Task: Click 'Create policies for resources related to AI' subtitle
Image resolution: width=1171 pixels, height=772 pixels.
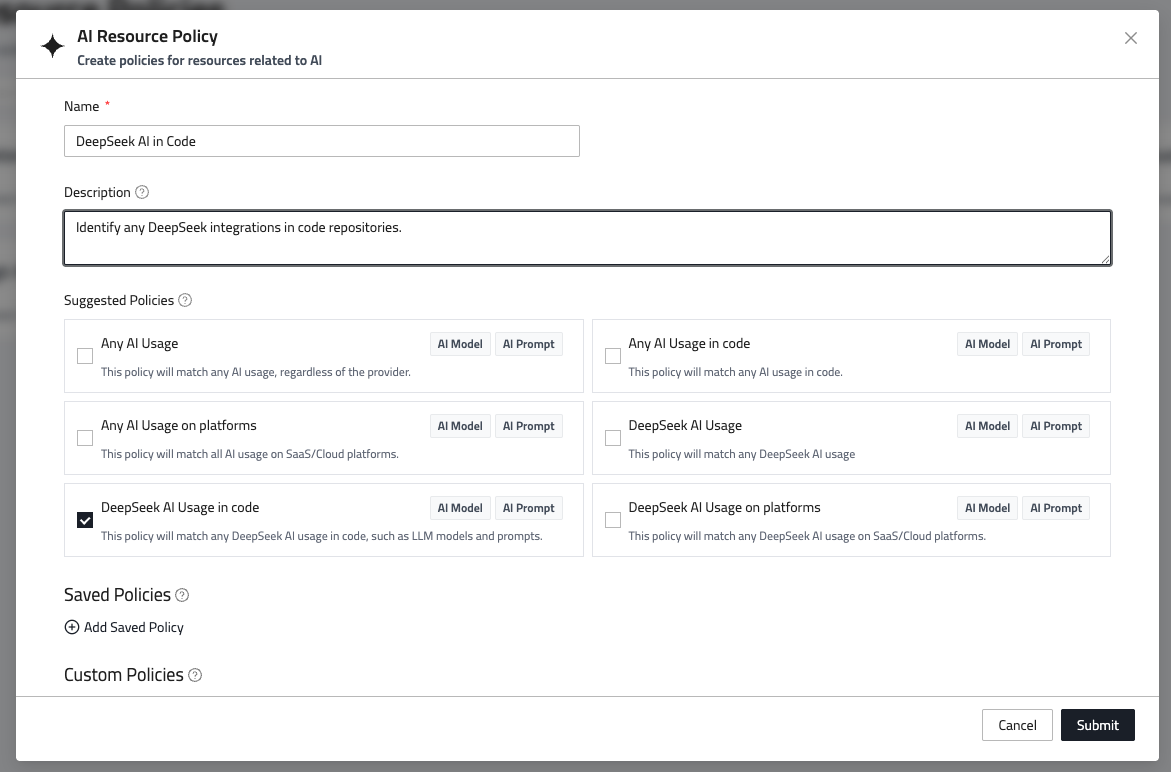Action: (x=199, y=60)
